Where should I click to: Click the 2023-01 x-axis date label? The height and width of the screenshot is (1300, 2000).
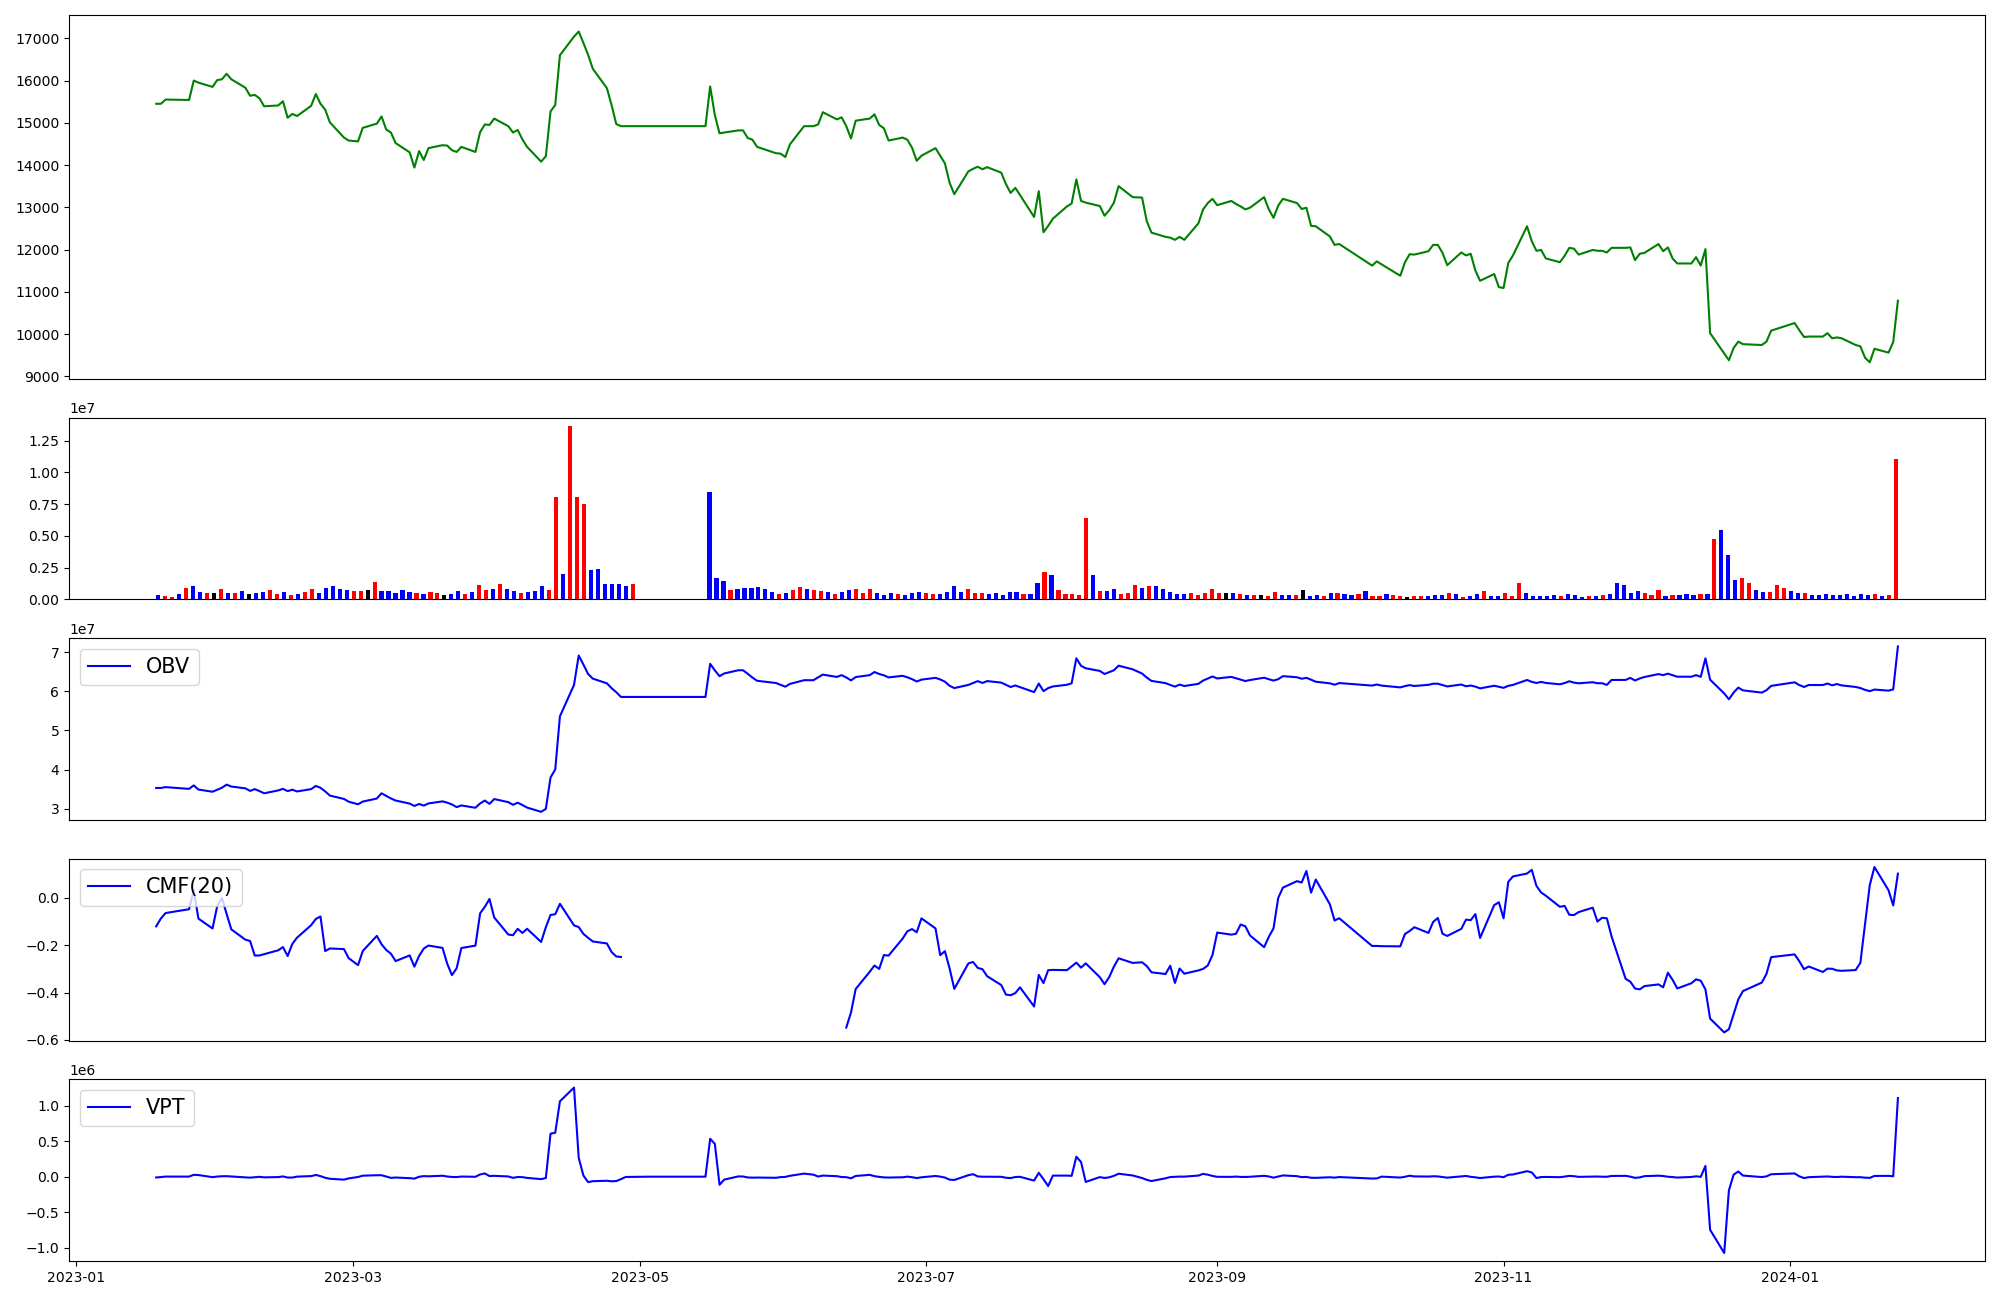76,1277
